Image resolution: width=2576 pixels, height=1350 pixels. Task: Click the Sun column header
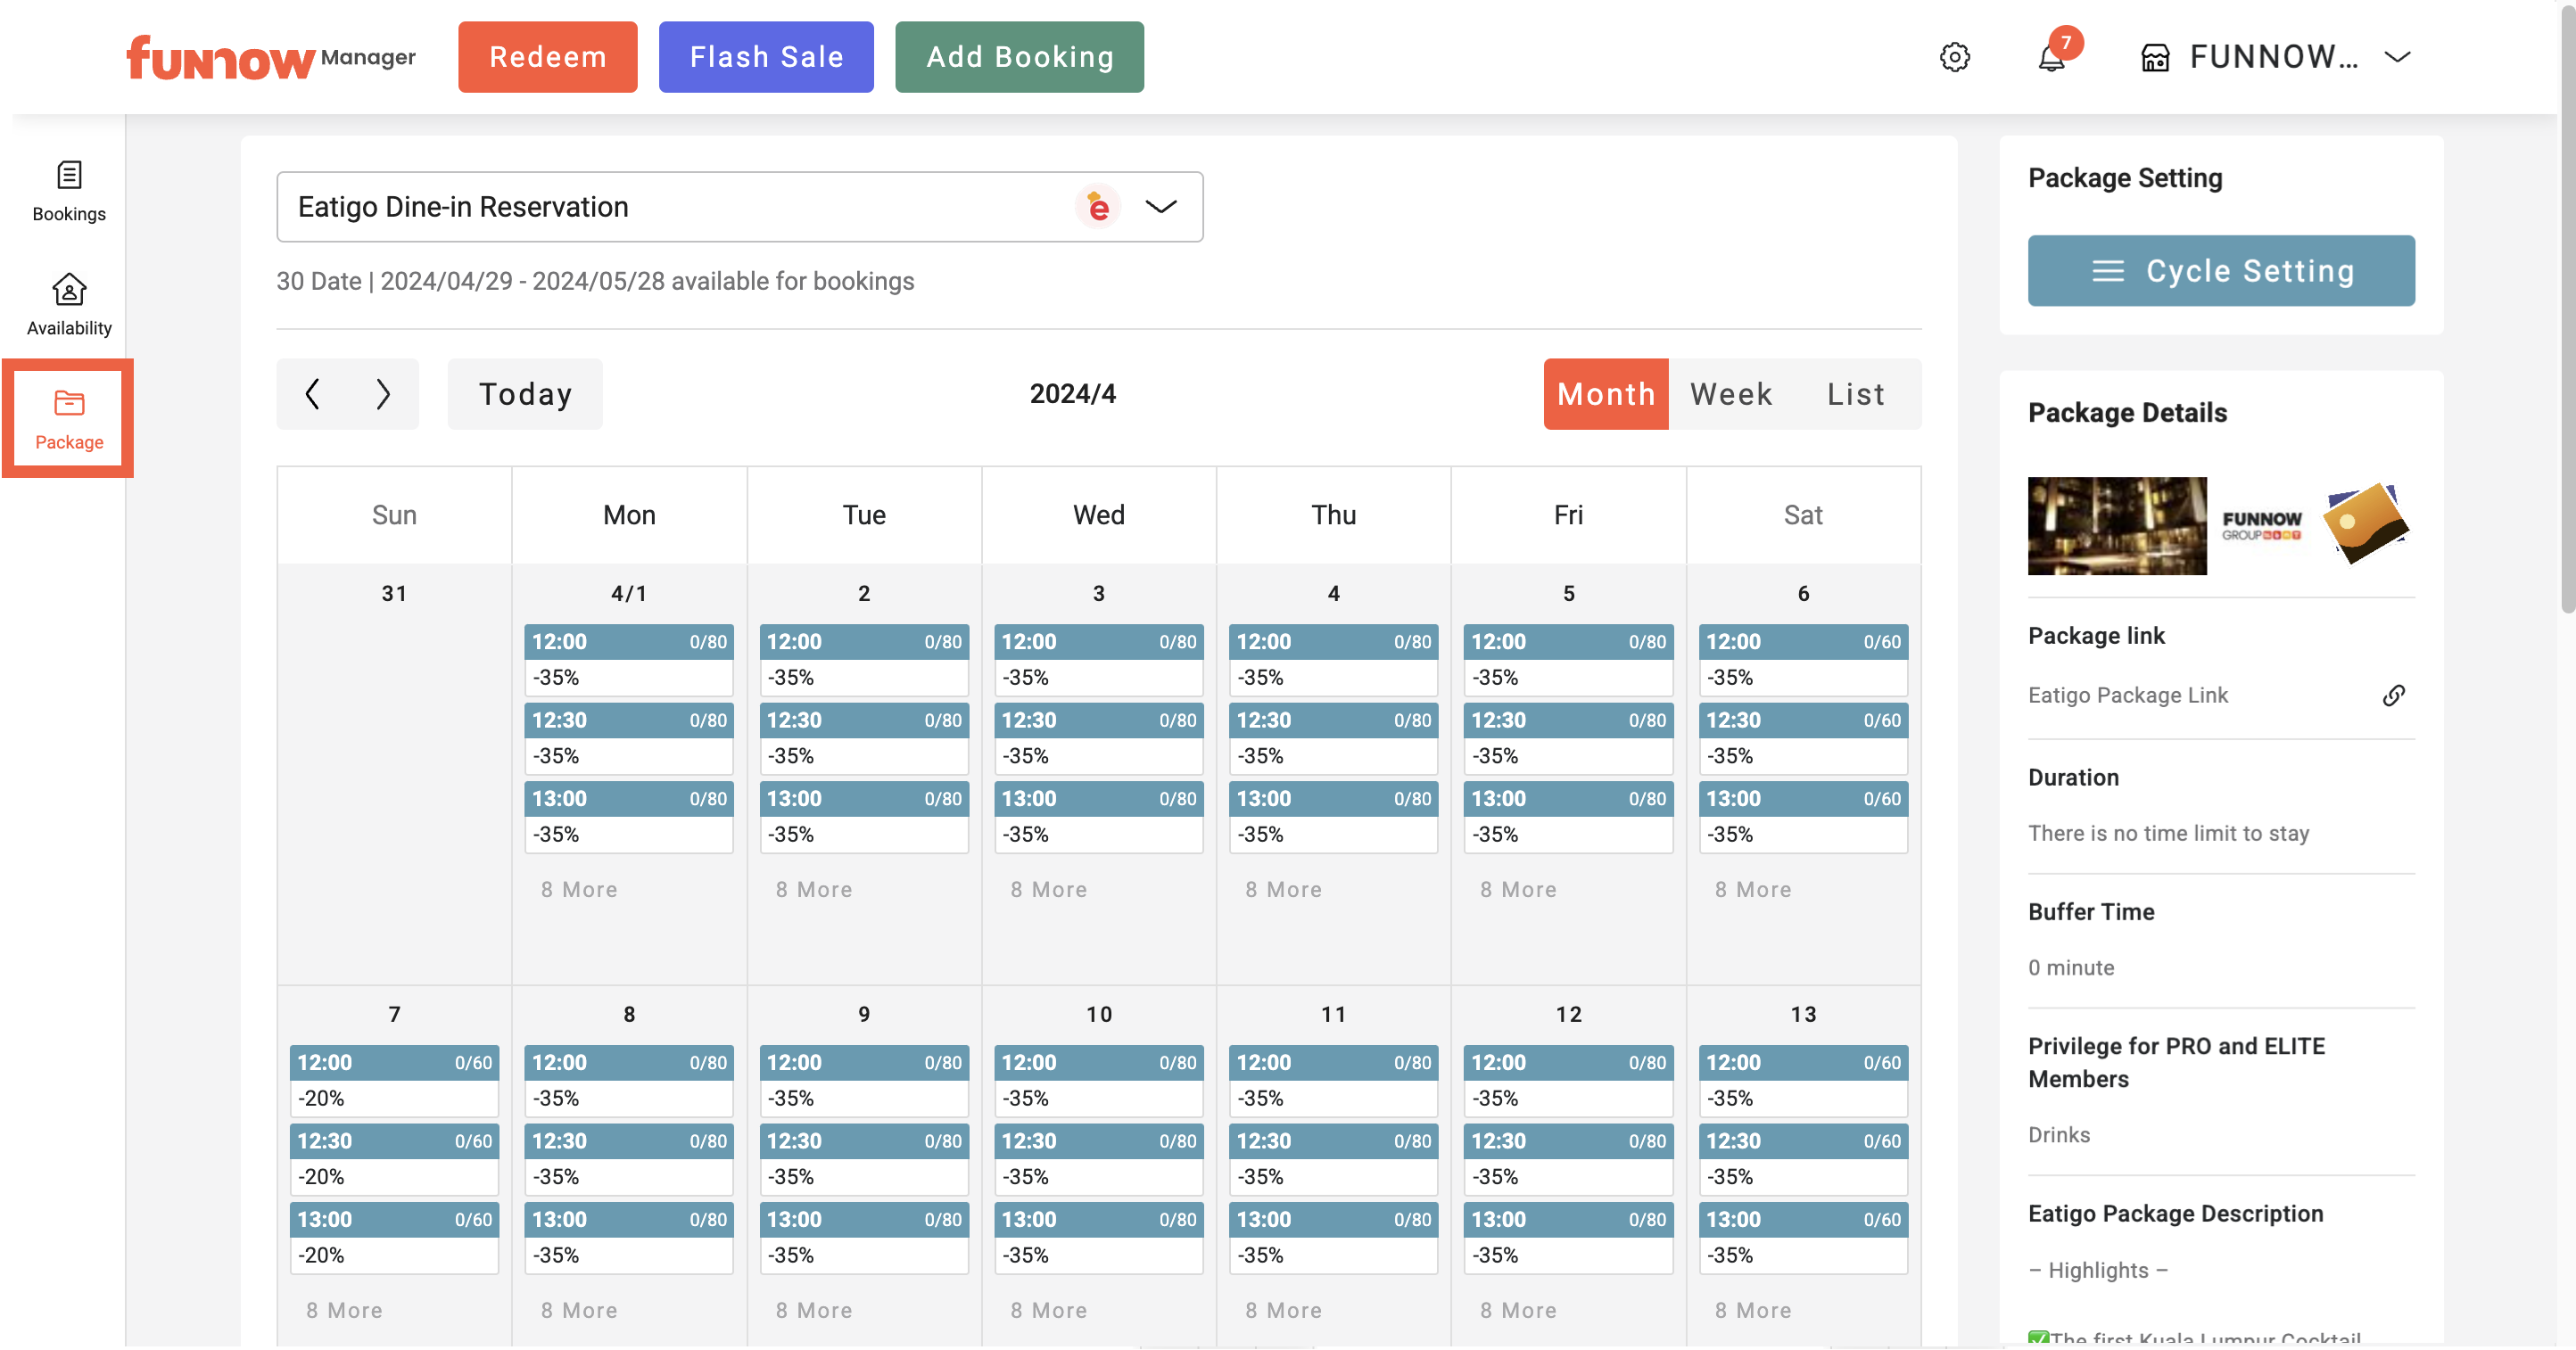[394, 515]
